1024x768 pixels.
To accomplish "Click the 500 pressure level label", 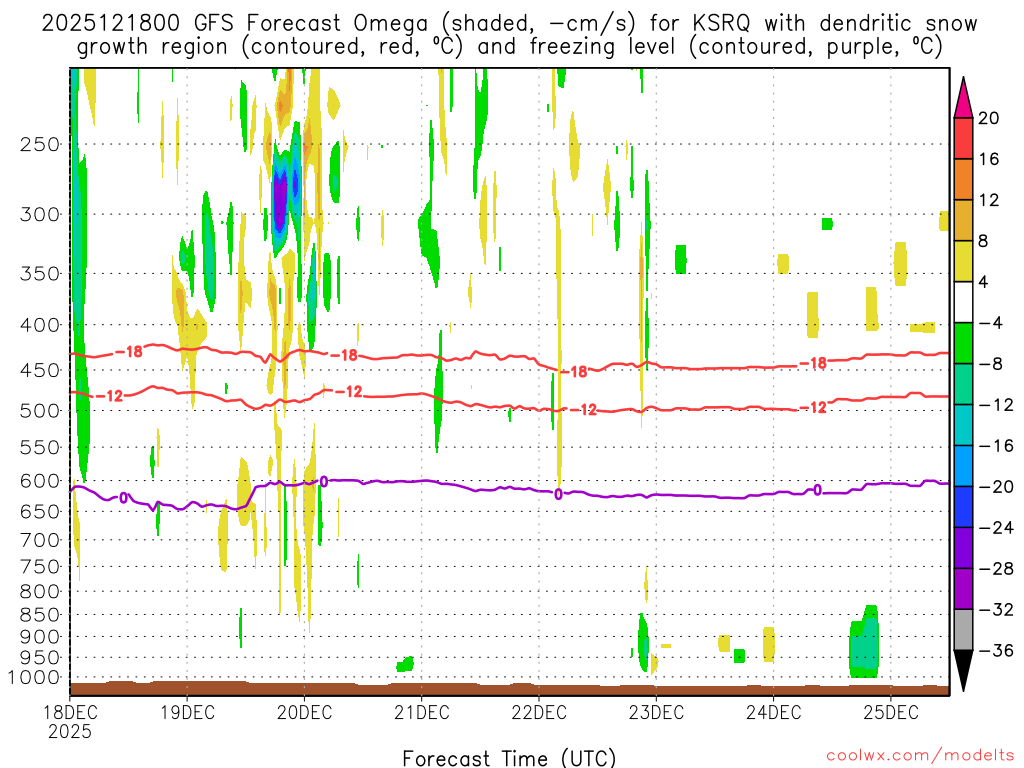I will pyautogui.click(x=40, y=411).
